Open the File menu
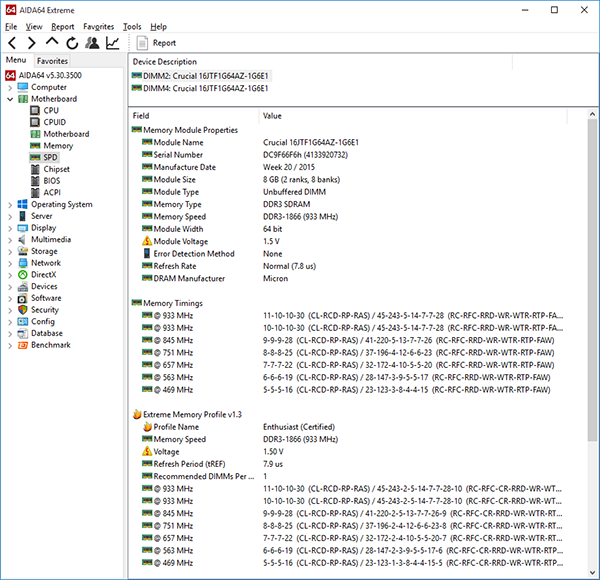Image resolution: width=600 pixels, height=580 pixels. click(x=11, y=27)
